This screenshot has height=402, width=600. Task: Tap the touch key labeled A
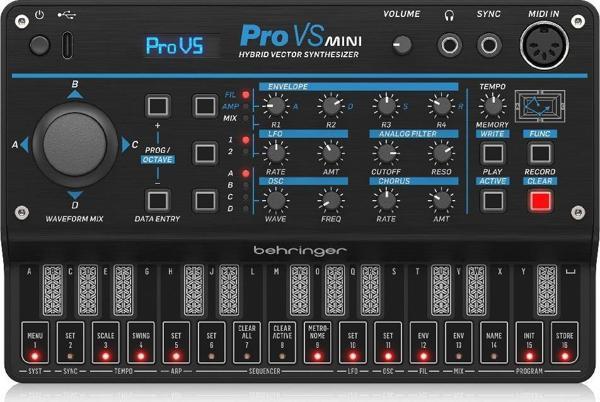pos(30,291)
